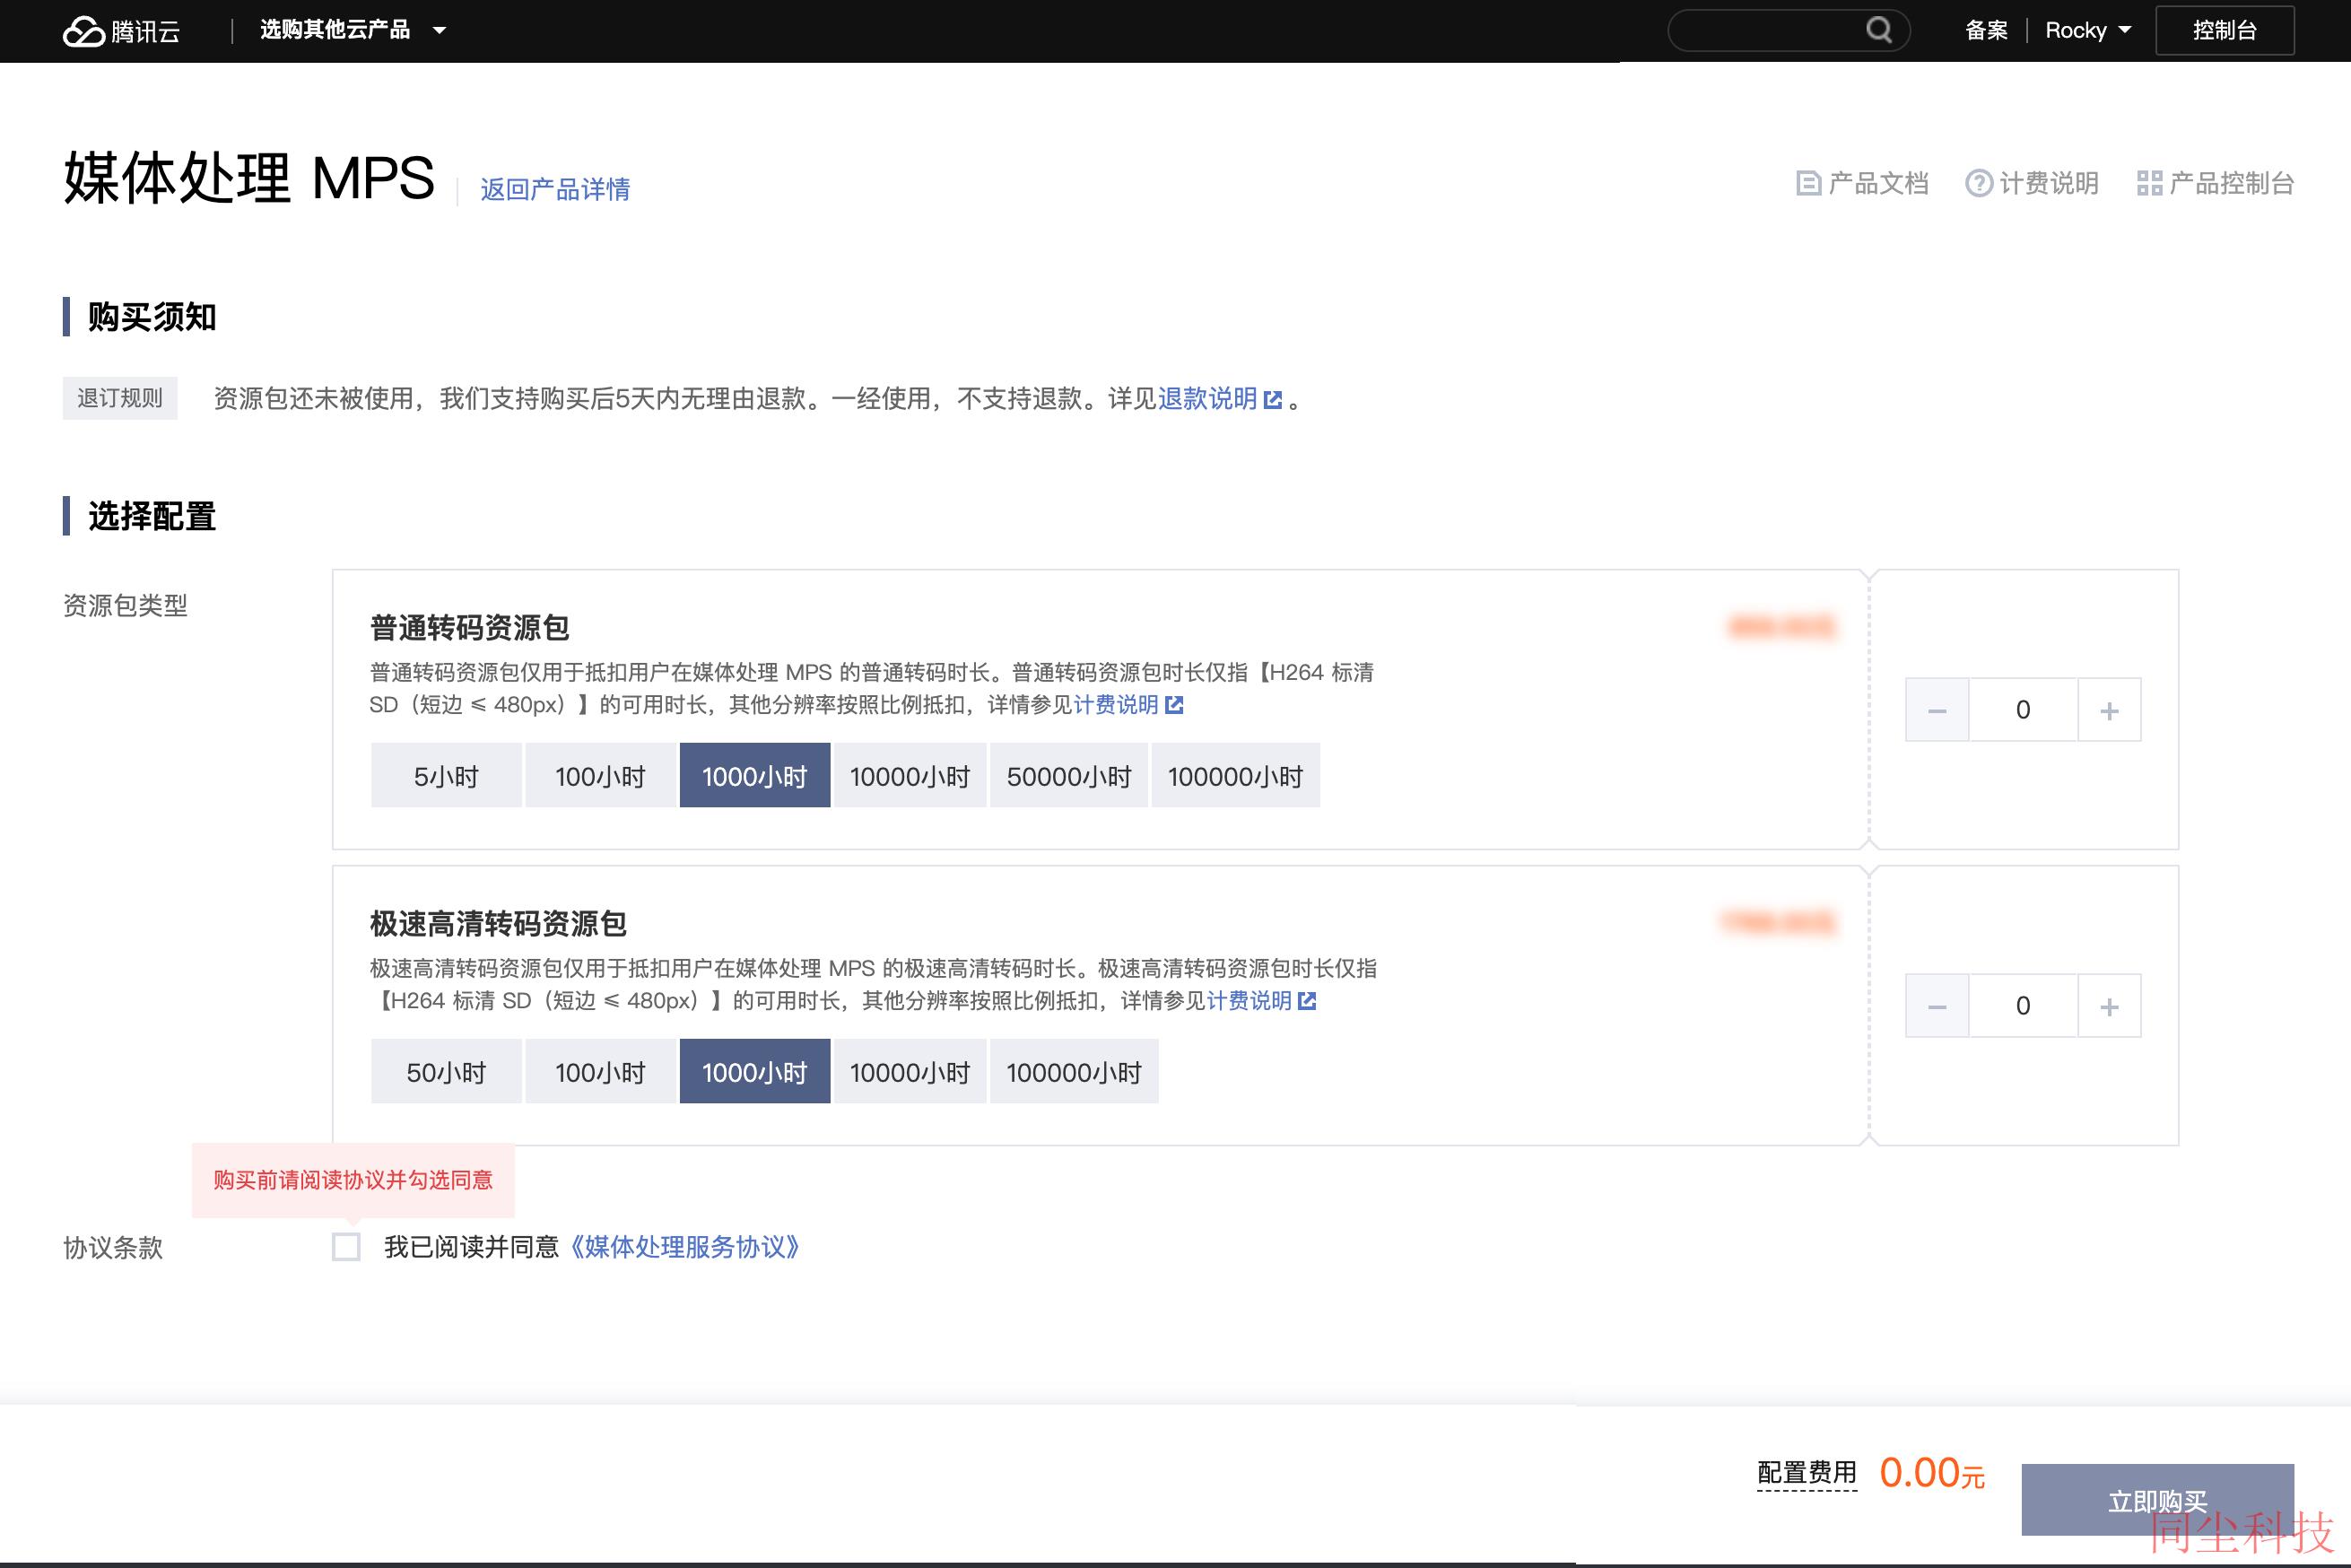Screen dimensions: 2351x1568
Task: Click 极速高清转码资源包 quantity input field
Action: (x=2023, y=1006)
